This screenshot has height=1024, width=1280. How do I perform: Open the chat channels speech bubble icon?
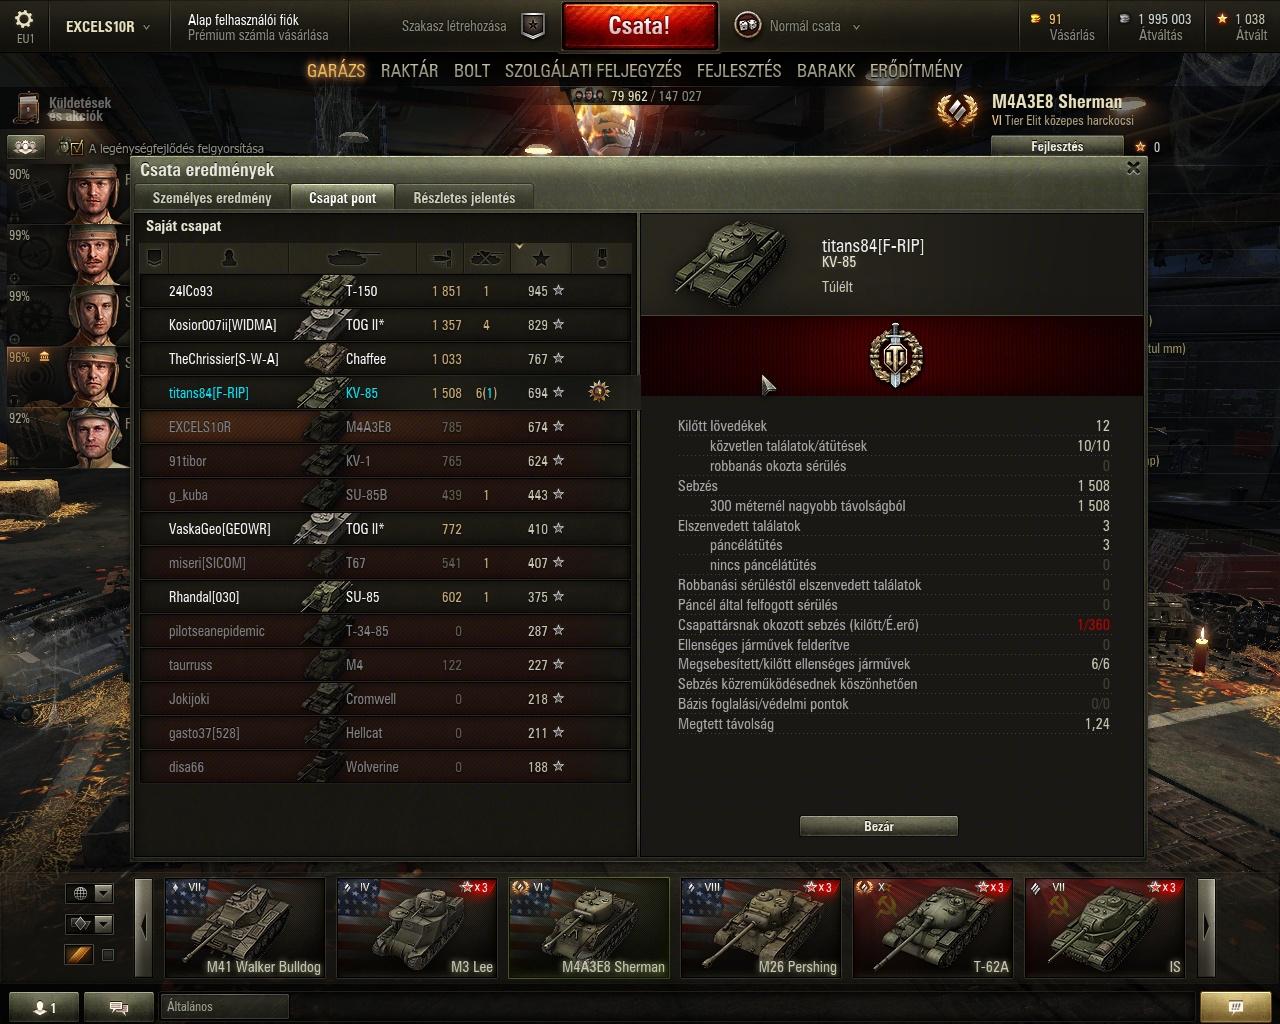click(118, 1007)
